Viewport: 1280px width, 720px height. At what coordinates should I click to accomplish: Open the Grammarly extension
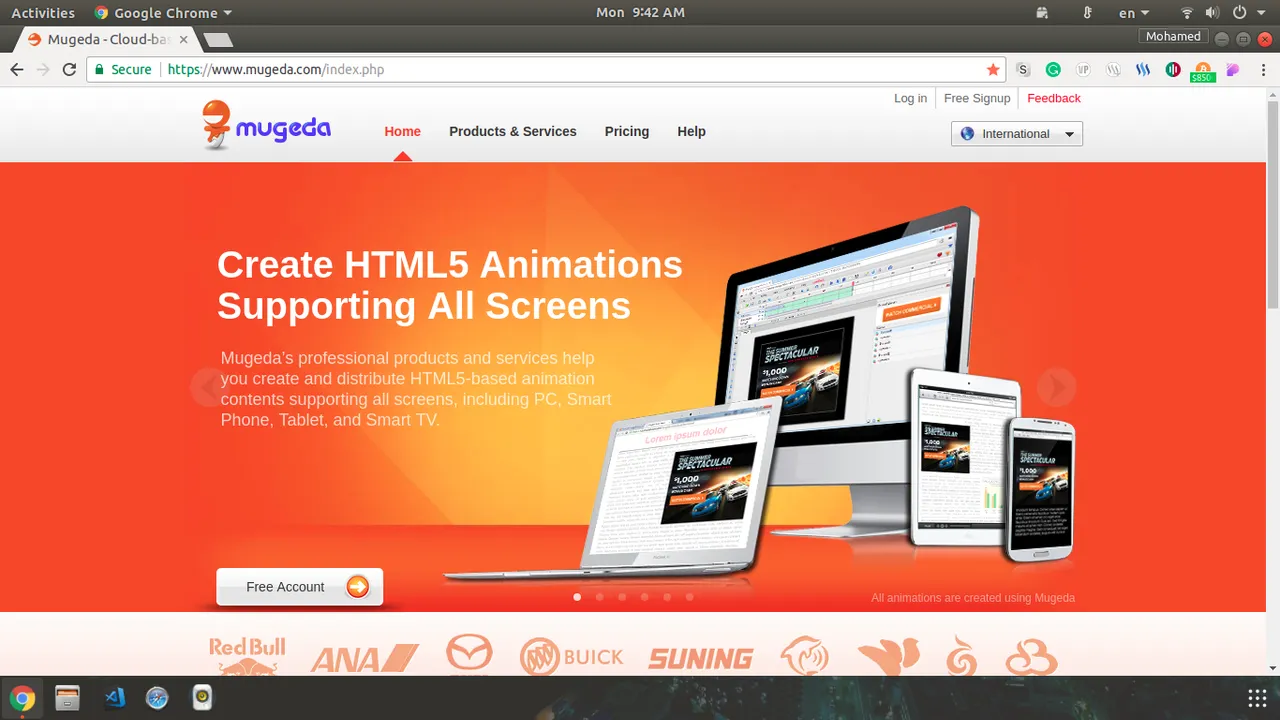[1053, 70]
